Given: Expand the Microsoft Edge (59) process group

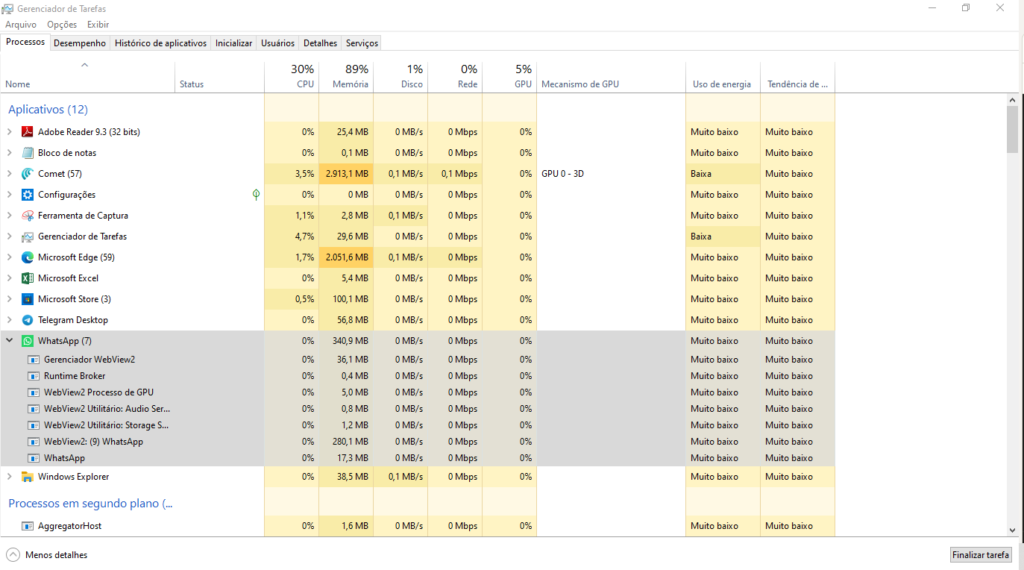Looking at the screenshot, I should click(x=9, y=257).
